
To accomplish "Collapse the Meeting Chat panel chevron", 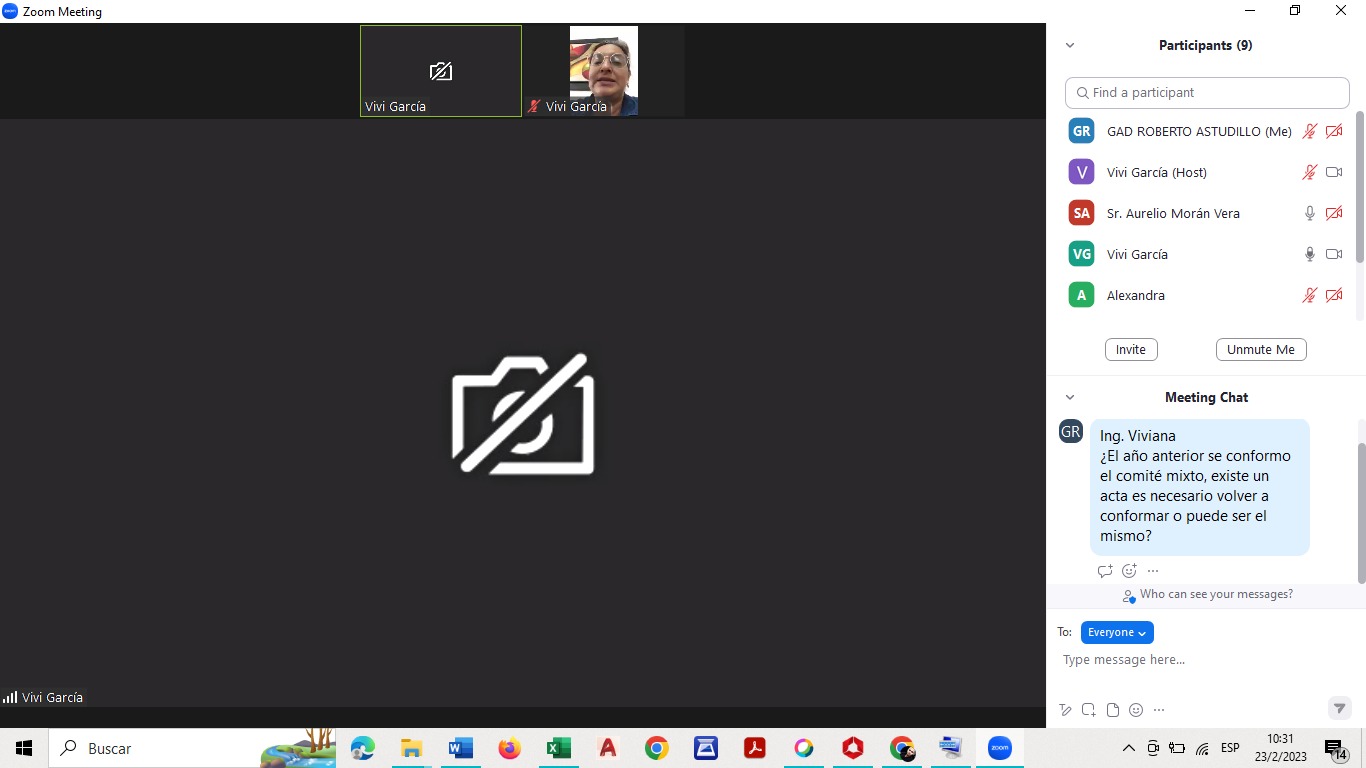I will [1070, 397].
